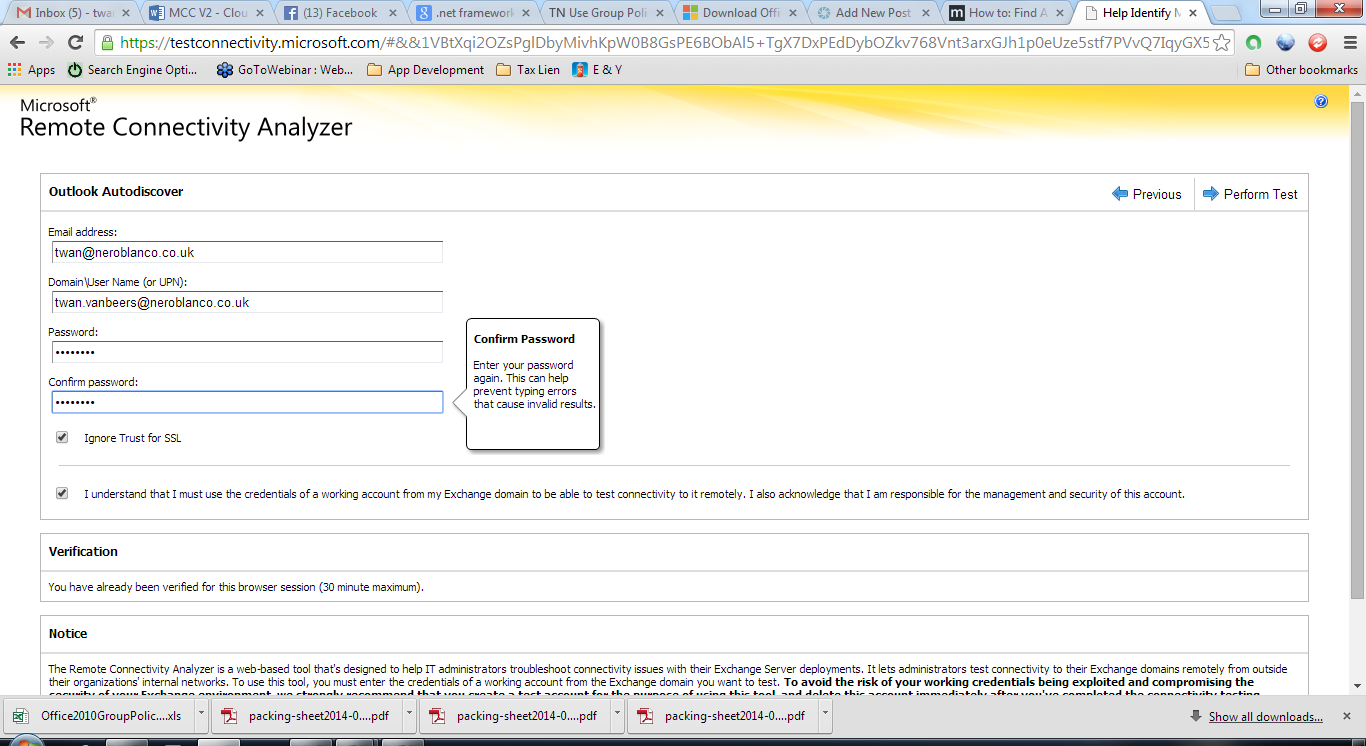
Task: Click the green padlock in the address bar
Action: [108, 43]
